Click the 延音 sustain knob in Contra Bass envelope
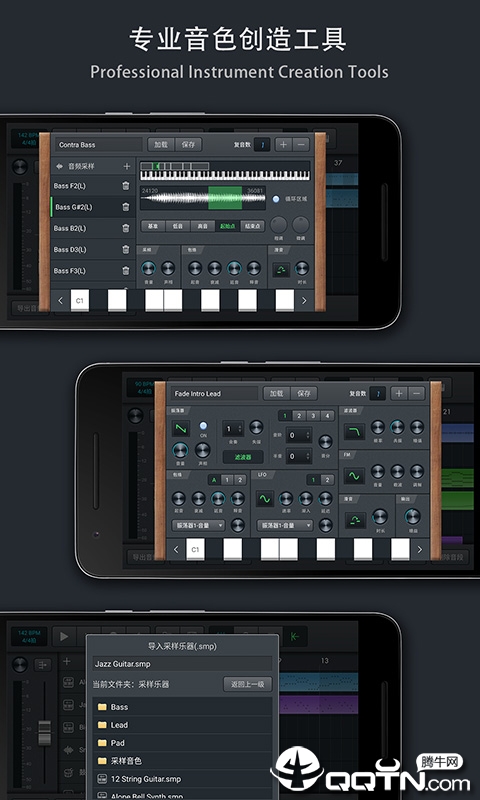 [x=234, y=268]
